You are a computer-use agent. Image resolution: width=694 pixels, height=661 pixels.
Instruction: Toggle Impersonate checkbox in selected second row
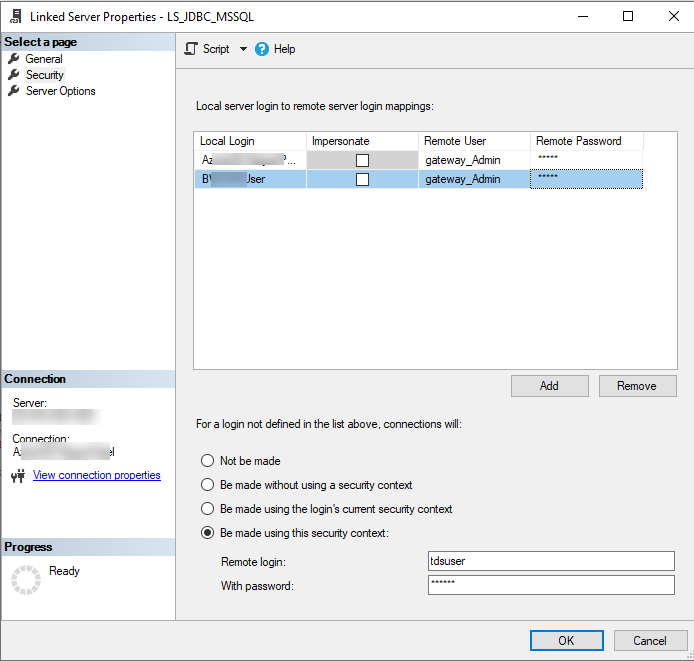[362, 179]
